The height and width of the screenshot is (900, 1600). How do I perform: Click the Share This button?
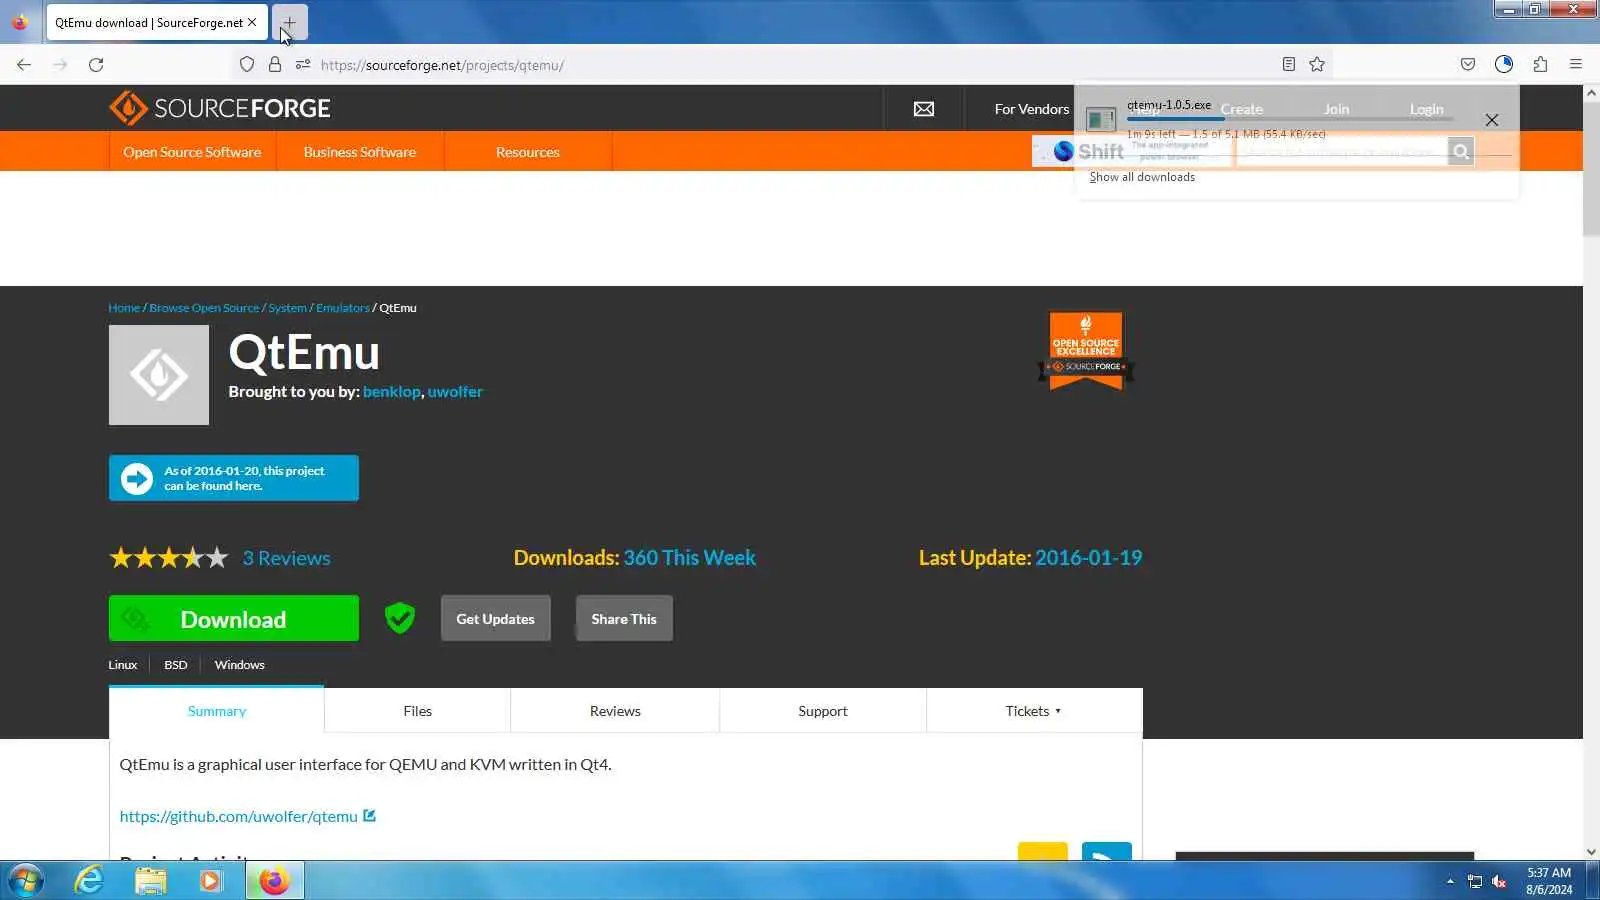coord(624,619)
